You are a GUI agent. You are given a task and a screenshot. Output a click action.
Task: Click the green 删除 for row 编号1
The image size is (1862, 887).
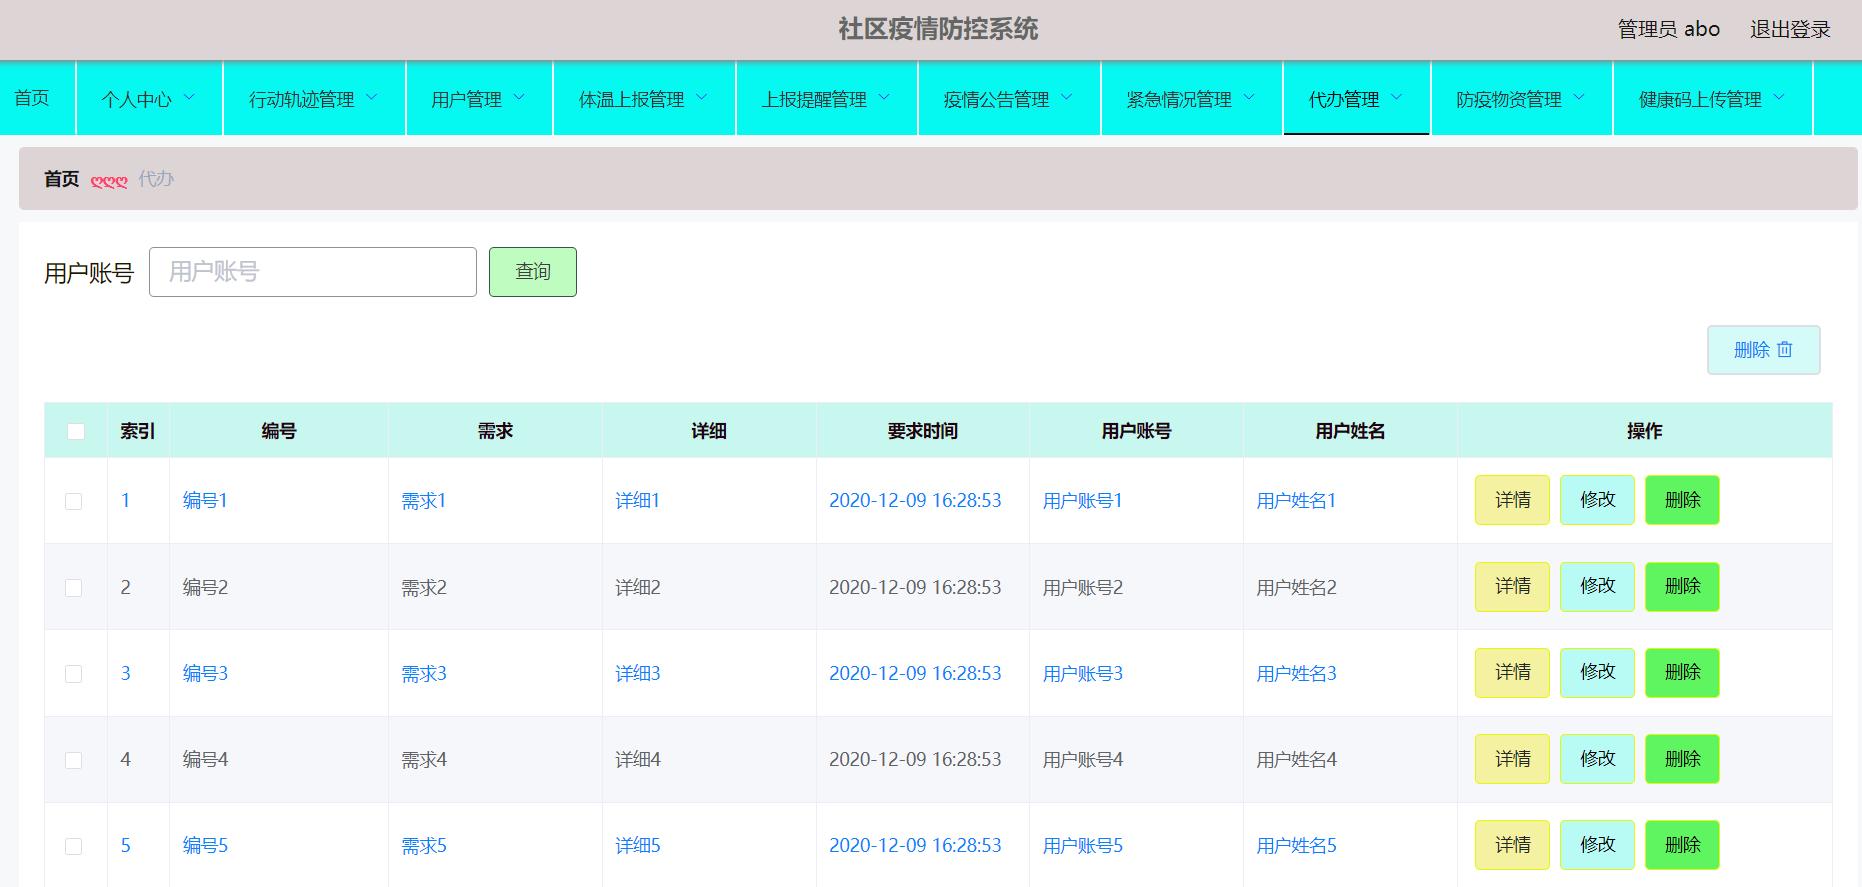pos(1682,500)
